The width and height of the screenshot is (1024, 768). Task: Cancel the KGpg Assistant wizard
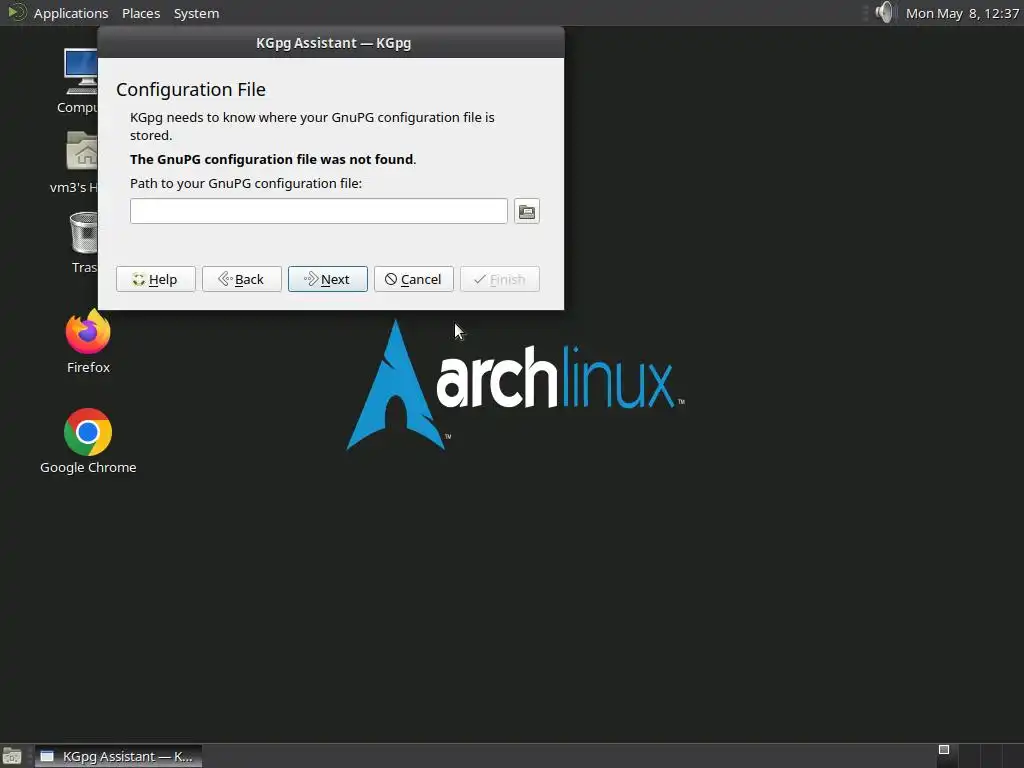pos(413,279)
